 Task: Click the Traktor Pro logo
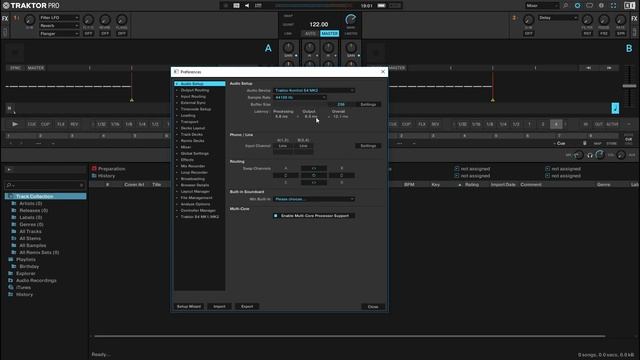tap(31, 6)
